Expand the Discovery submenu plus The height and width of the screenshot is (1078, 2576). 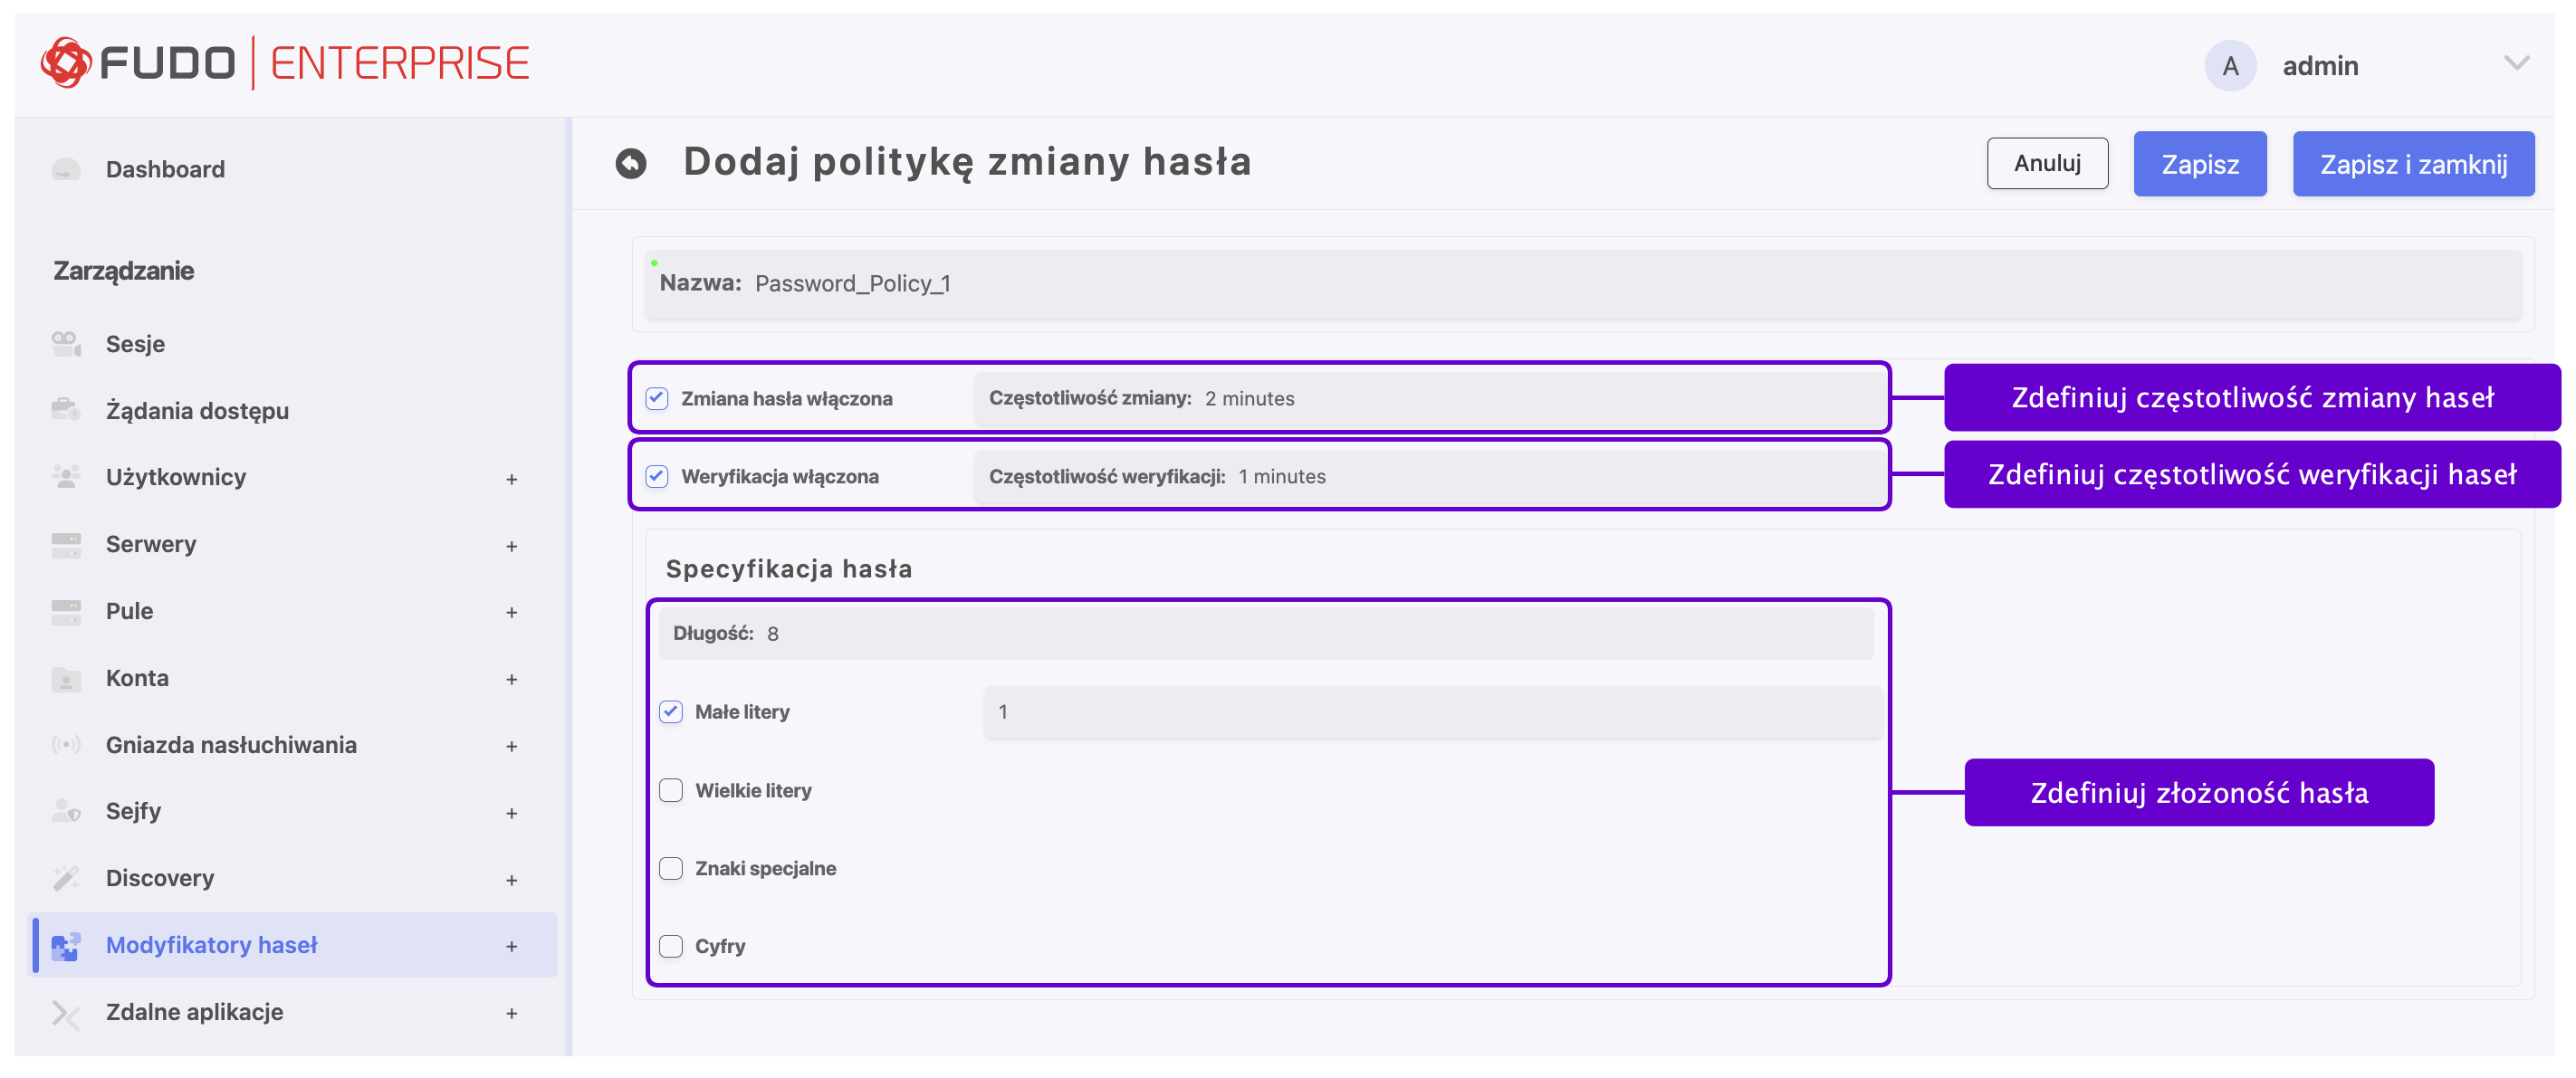[x=511, y=880]
